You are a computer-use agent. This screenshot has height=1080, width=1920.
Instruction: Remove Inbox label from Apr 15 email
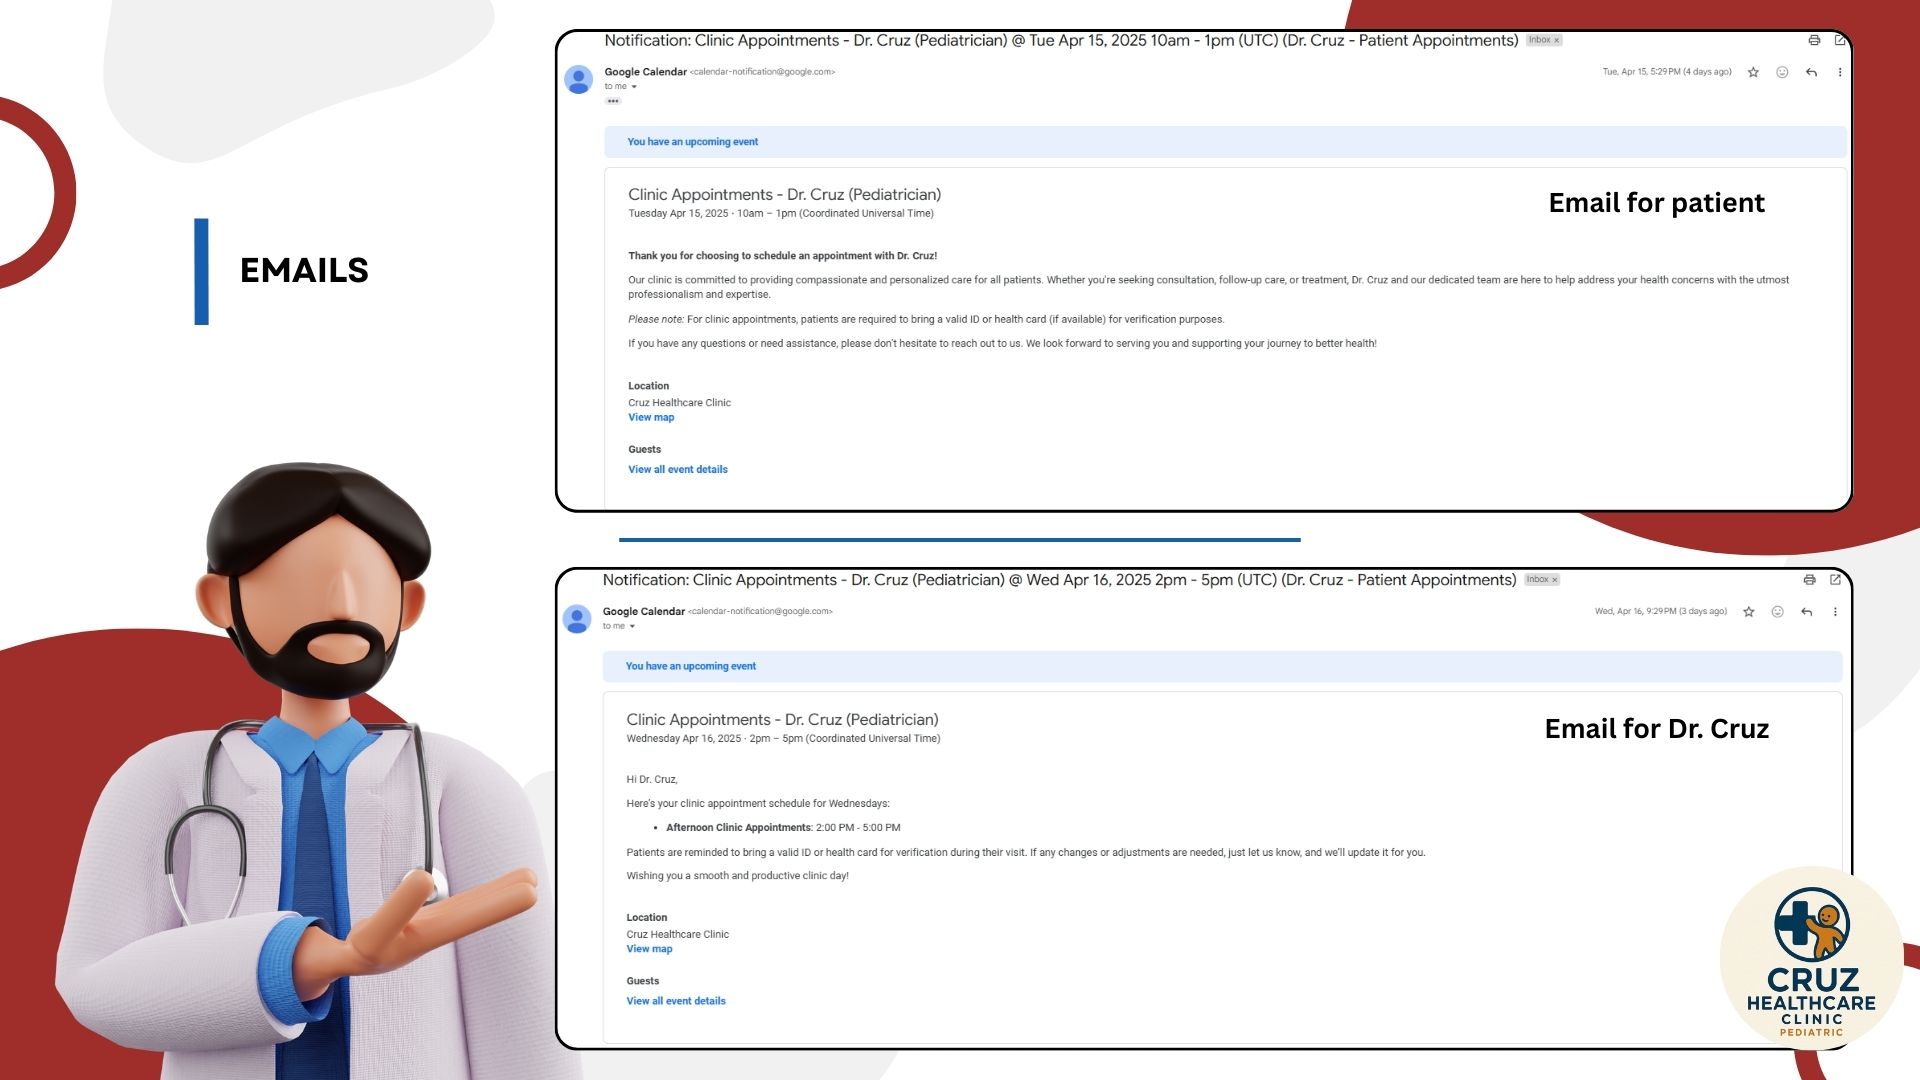click(x=1556, y=41)
